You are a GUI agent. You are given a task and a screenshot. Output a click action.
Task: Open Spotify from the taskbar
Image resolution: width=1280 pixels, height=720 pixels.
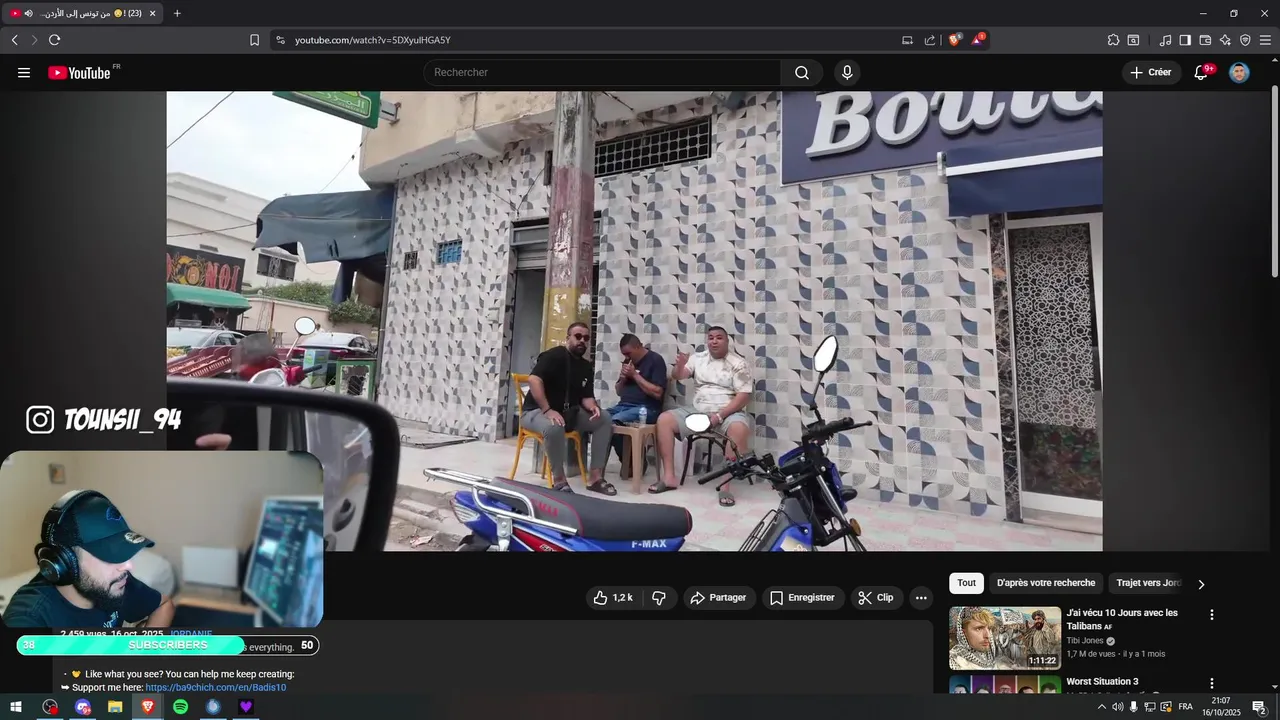180,707
